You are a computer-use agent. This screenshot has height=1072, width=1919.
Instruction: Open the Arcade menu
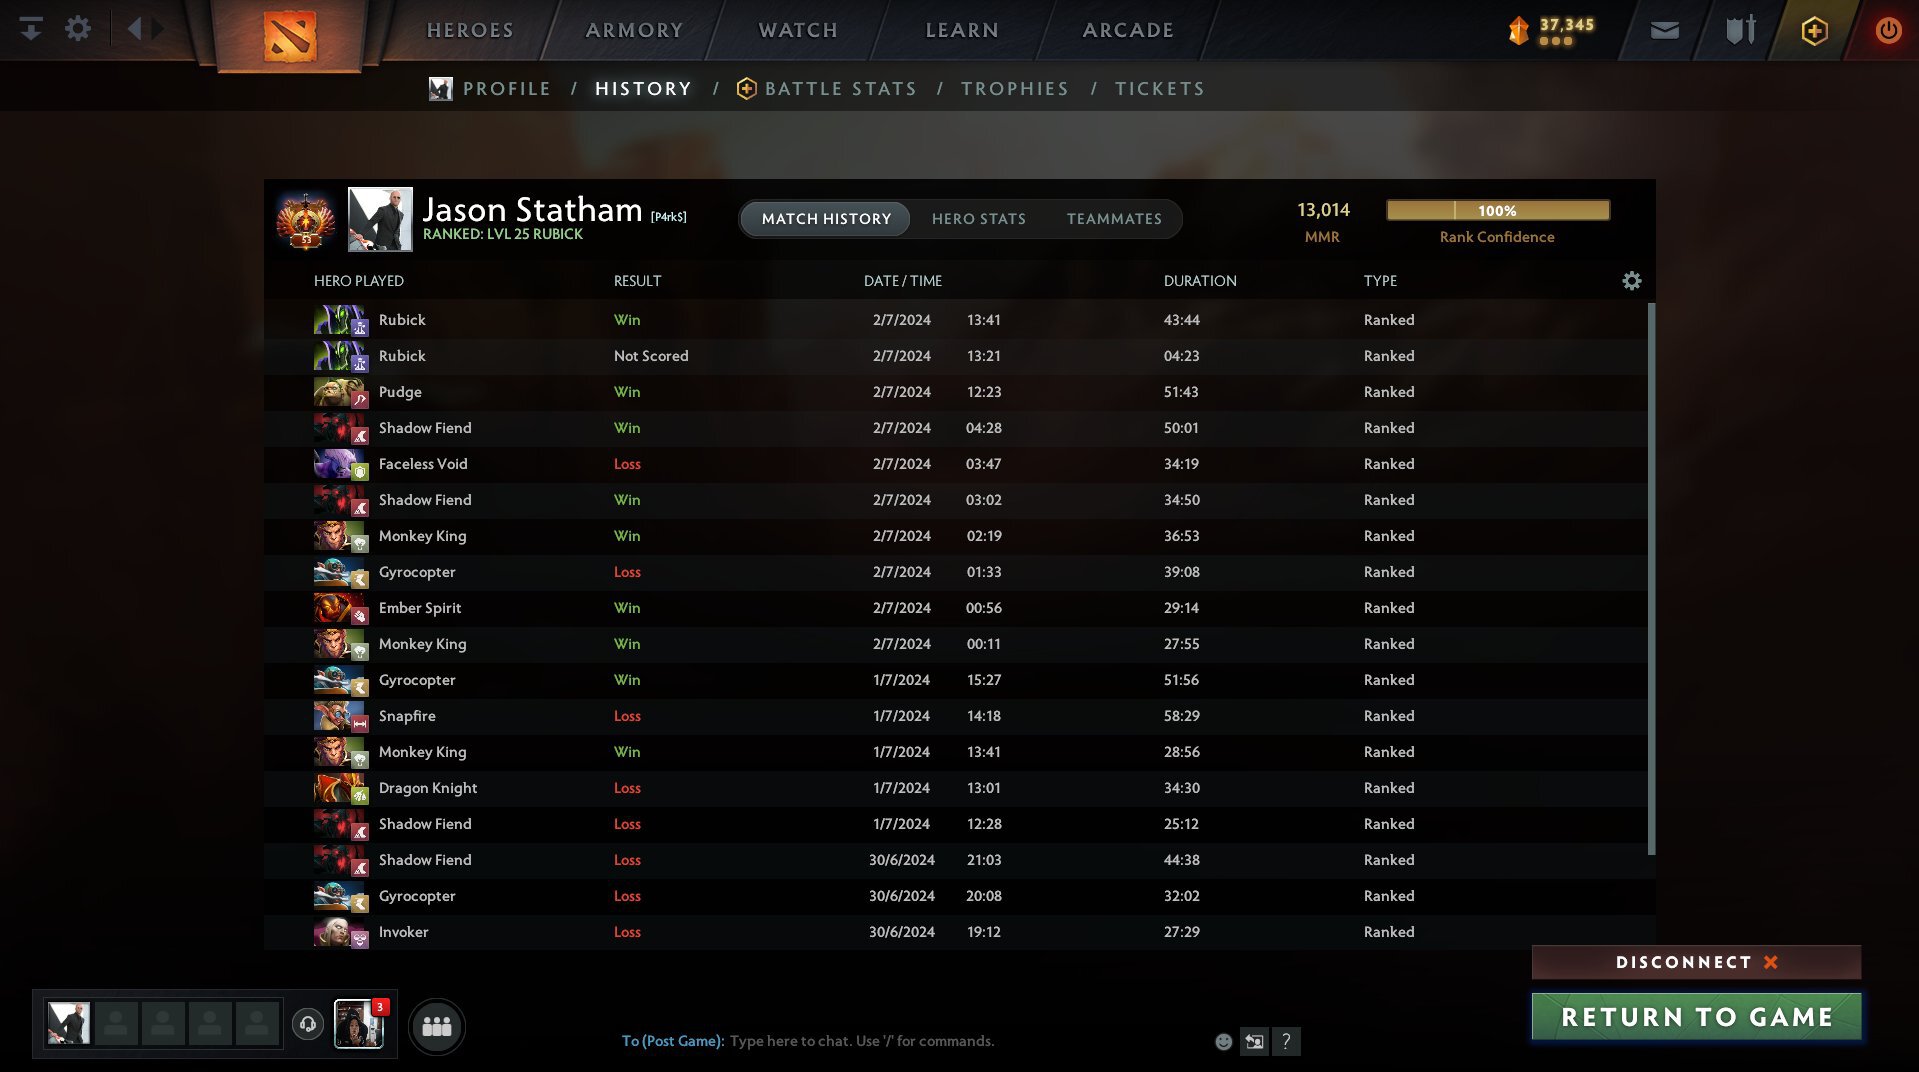click(1128, 30)
